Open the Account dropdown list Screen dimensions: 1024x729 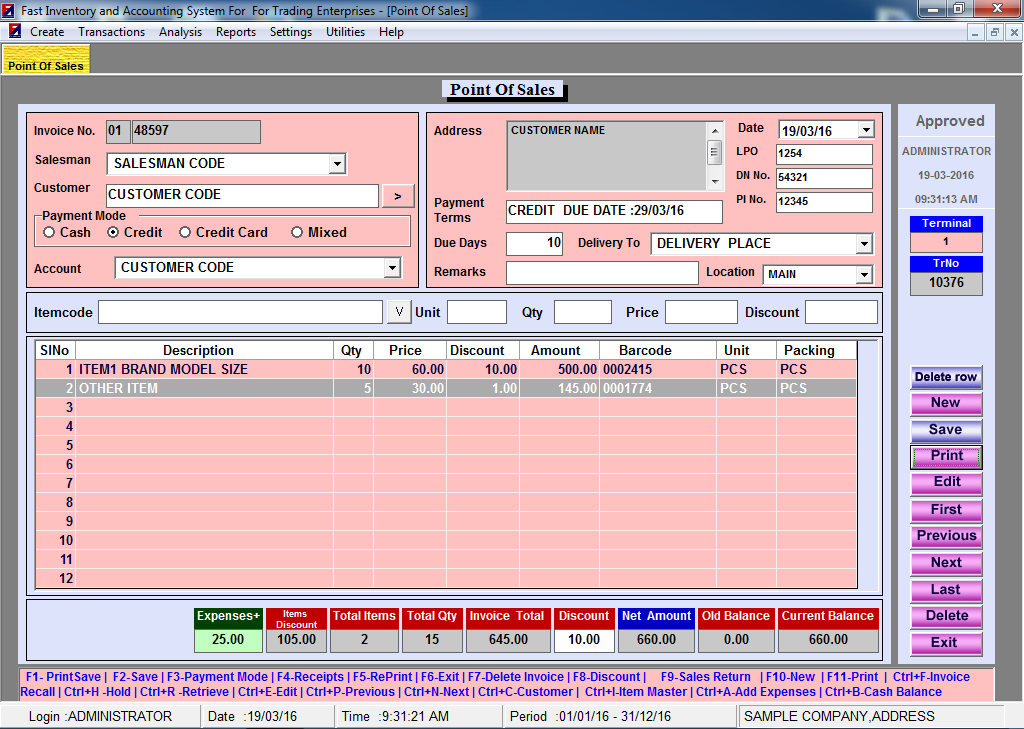point(391,268)
